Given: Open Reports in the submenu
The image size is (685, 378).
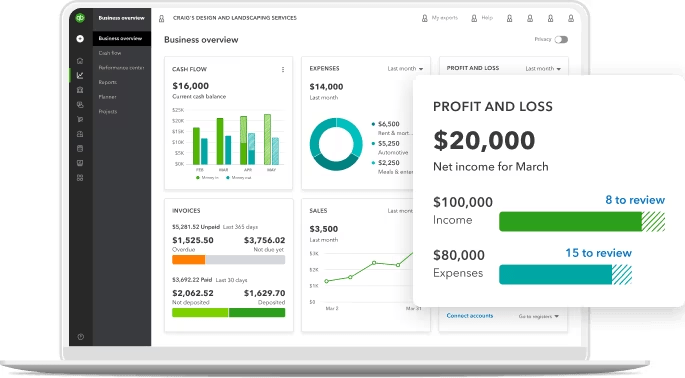Looking at the screenshot, I should [107, 82].
